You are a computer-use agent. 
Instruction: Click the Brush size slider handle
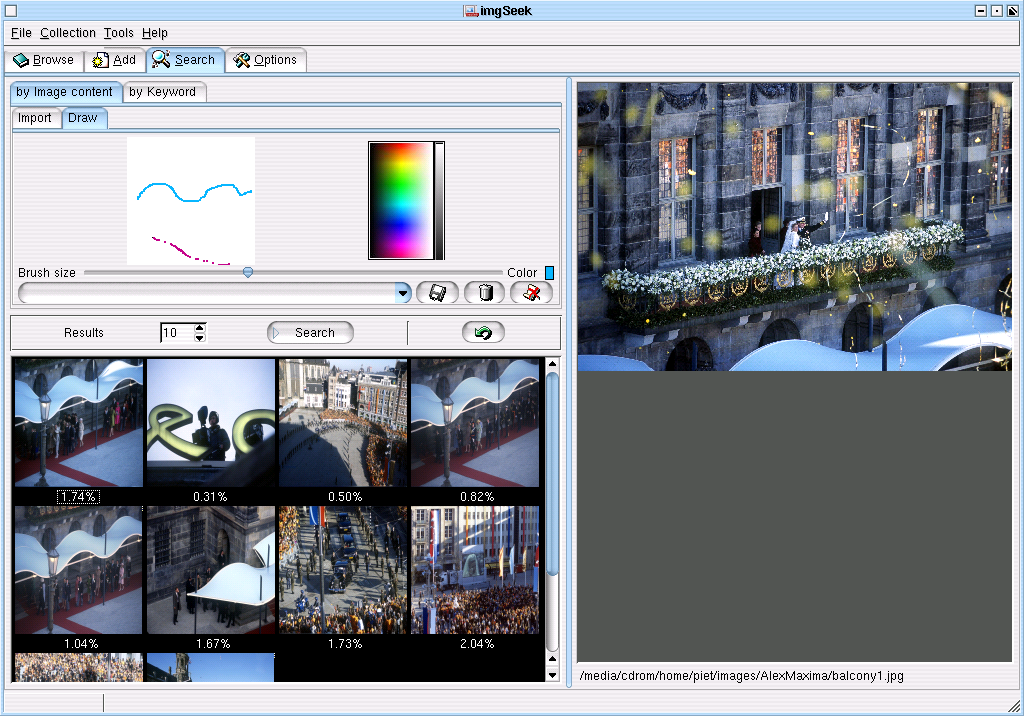pos(248,272)
